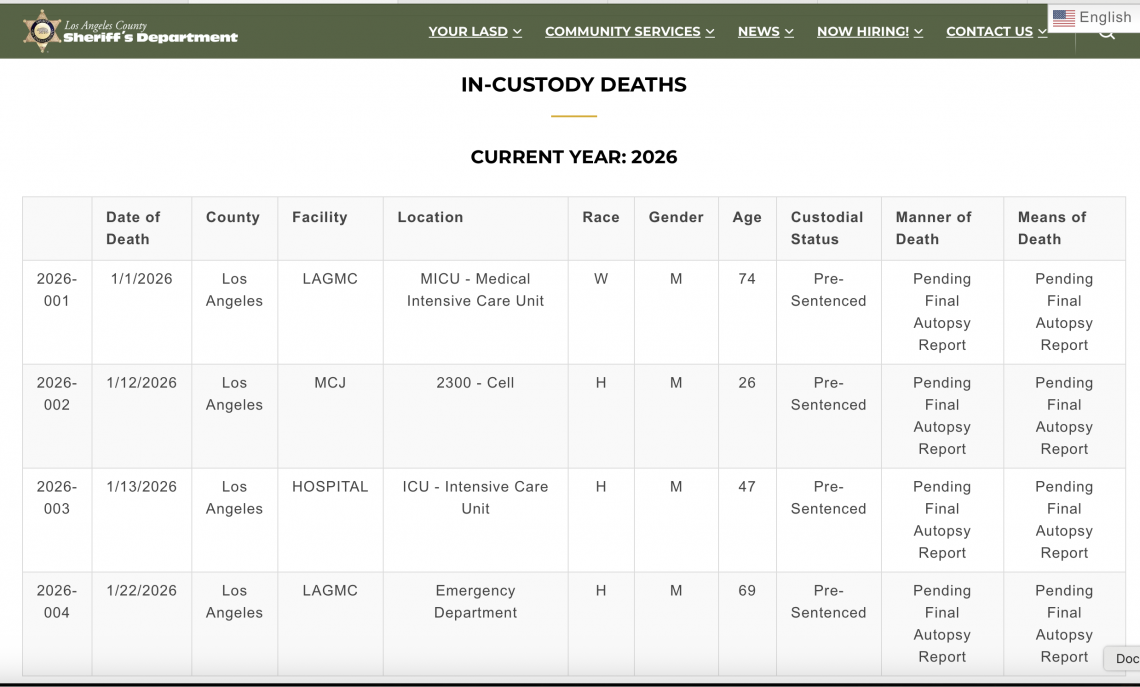The image size is (1140, 687).
Task: Open the English language selector
Action: pos(1093,17)
